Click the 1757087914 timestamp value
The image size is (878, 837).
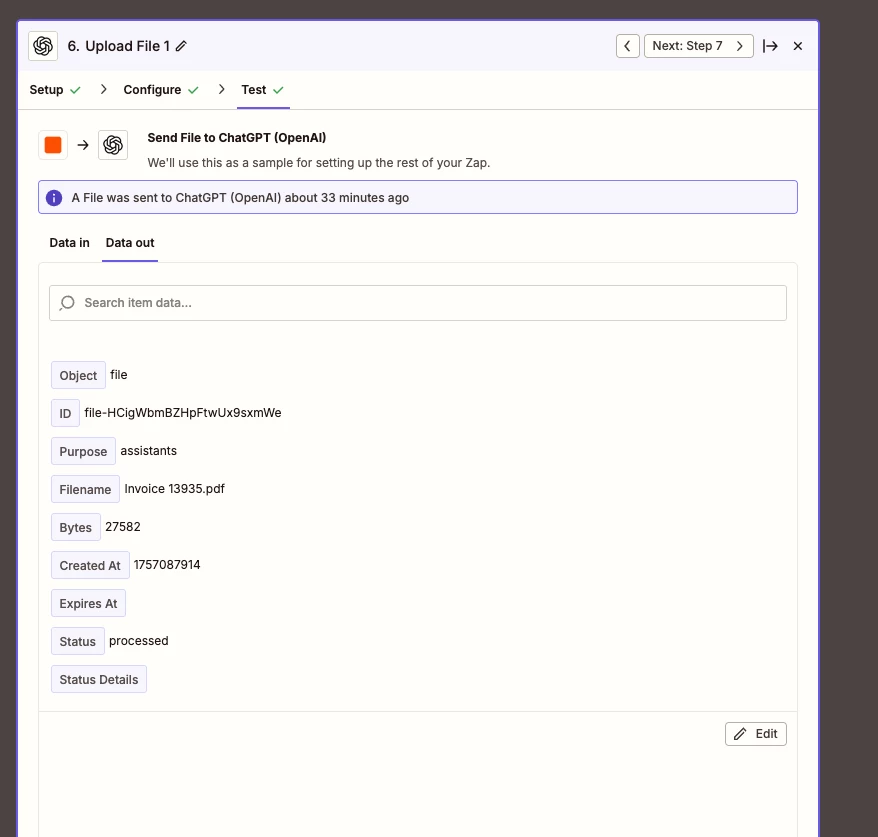click(x=167, y=565)
